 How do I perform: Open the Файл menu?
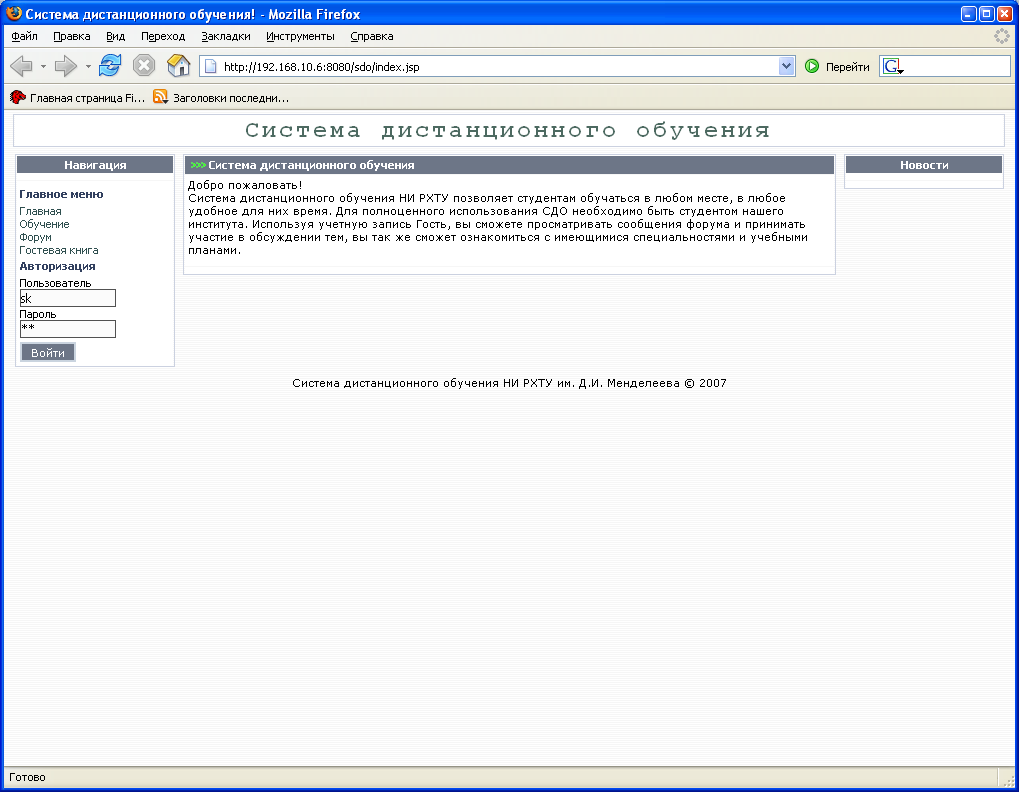point(25,36)
